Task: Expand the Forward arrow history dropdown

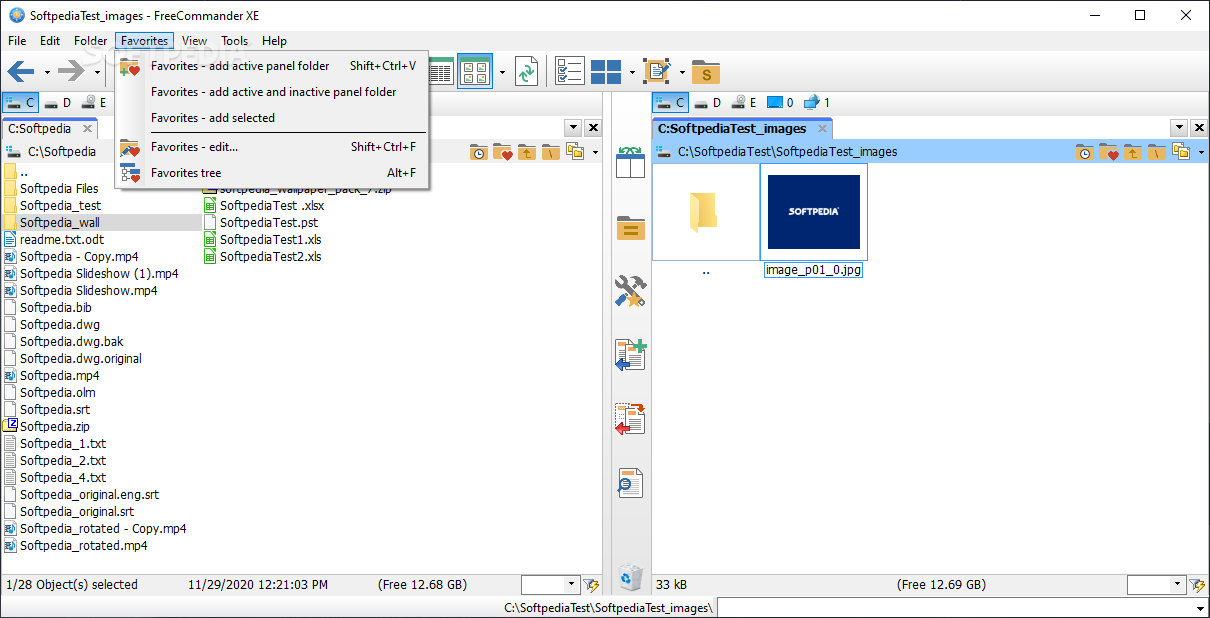Action: coord(97,72)
